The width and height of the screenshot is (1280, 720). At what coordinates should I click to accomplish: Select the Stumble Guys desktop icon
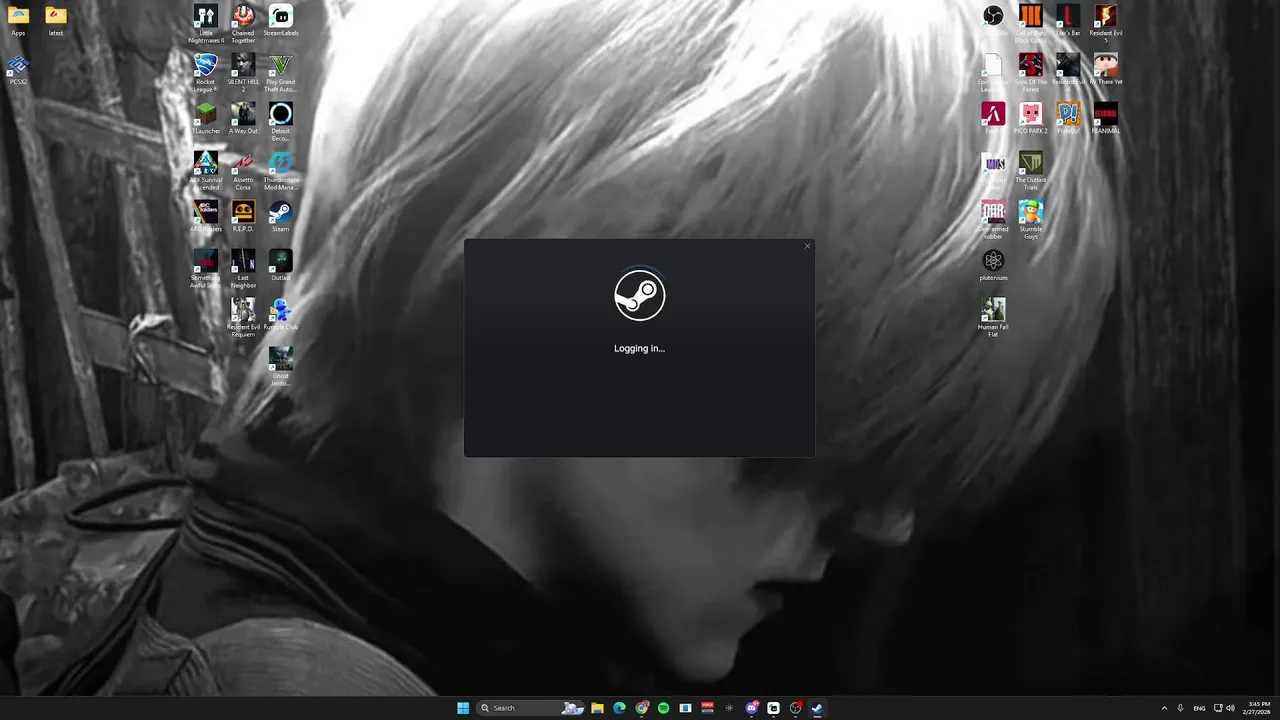tap(1031, 220)
